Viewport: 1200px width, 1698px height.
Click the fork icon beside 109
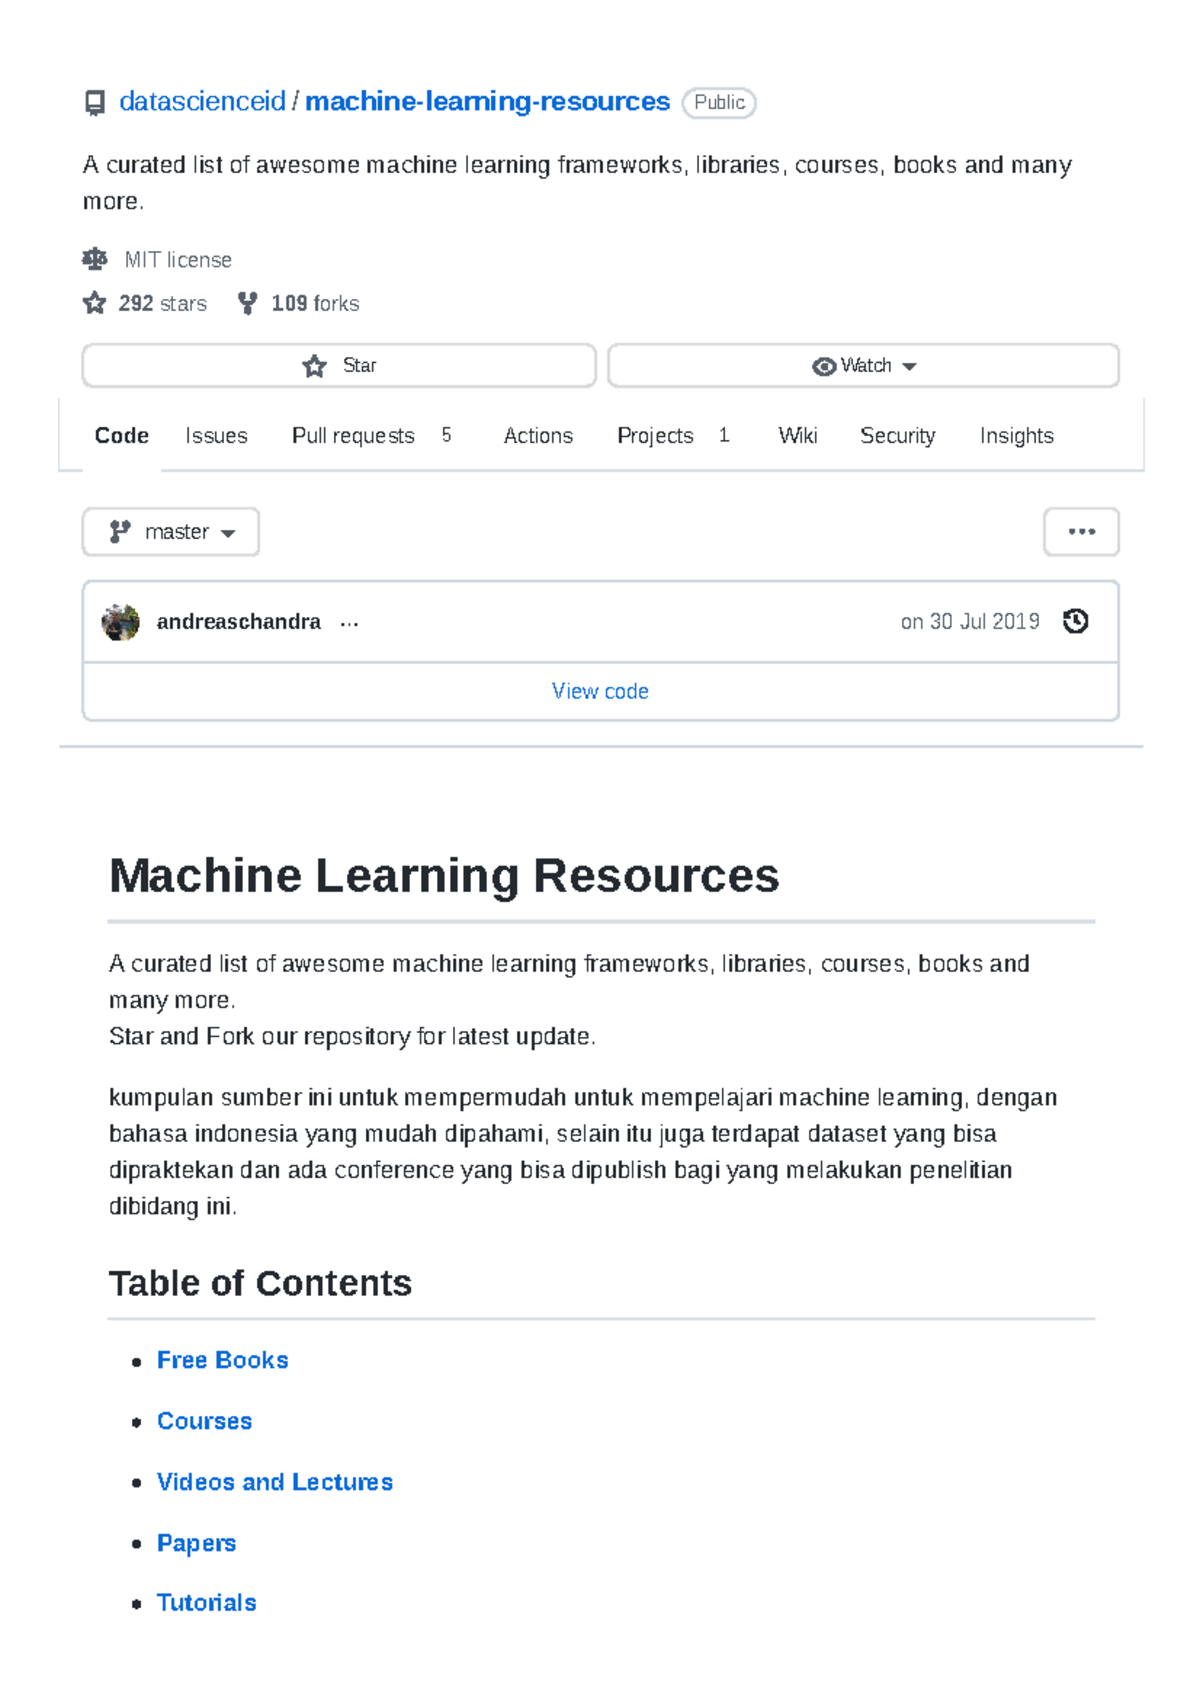248,303
